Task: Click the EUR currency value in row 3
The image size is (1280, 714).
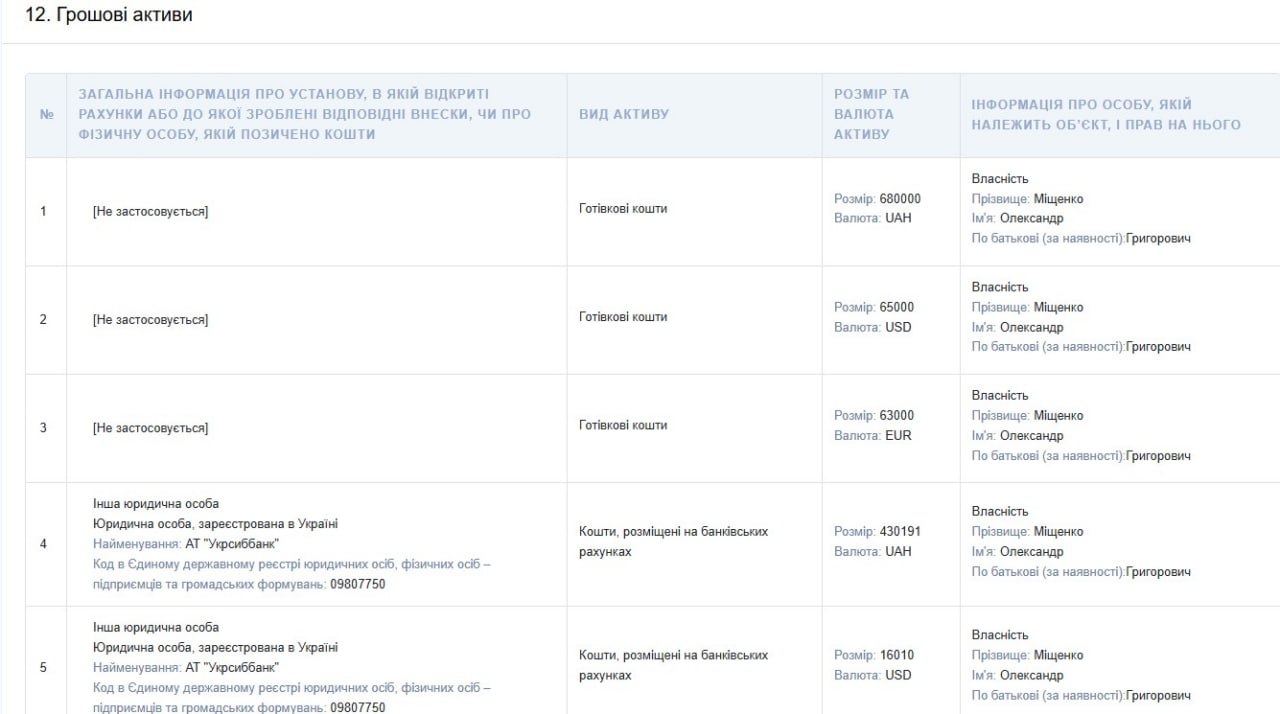Action: (x=898, y=435)
